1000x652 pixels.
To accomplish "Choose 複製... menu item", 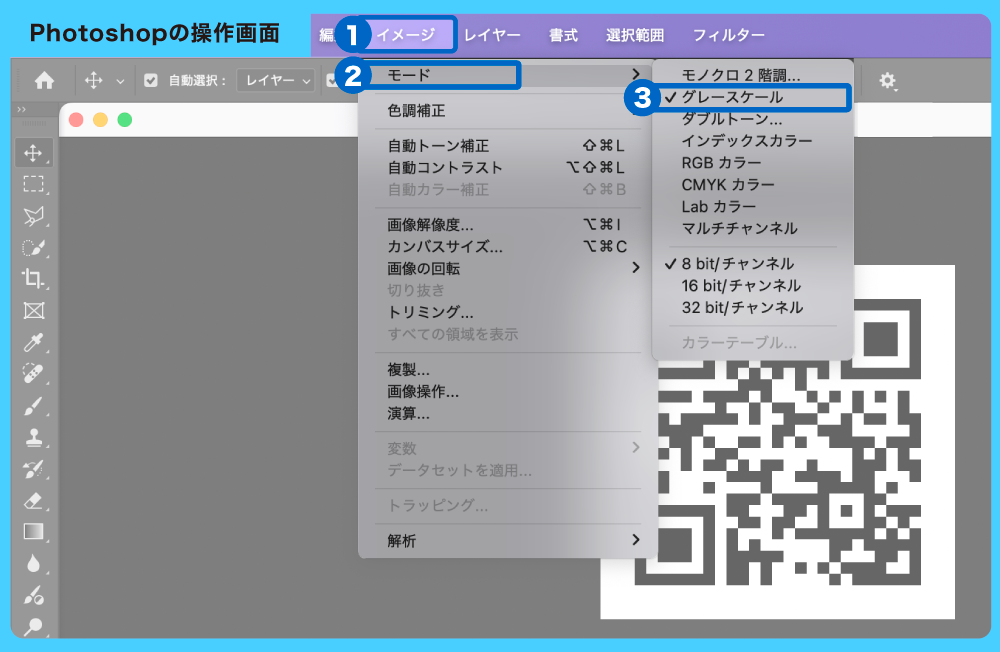I will 506,370.
